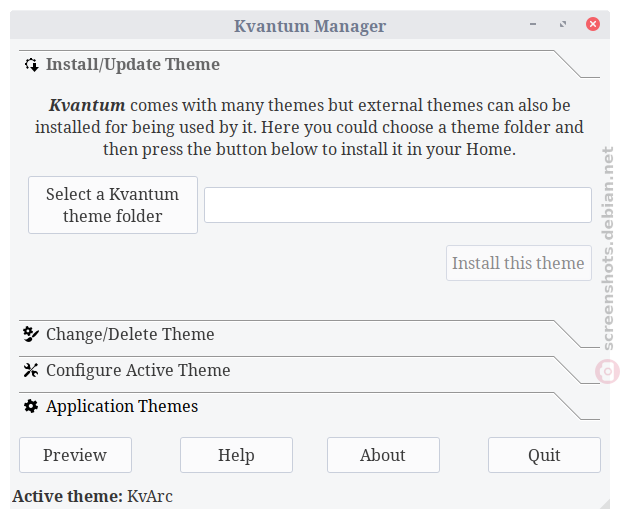Maximize the Kvantum Manager window
Viewport: 620px width, 519px height.
tap(563, 25)
